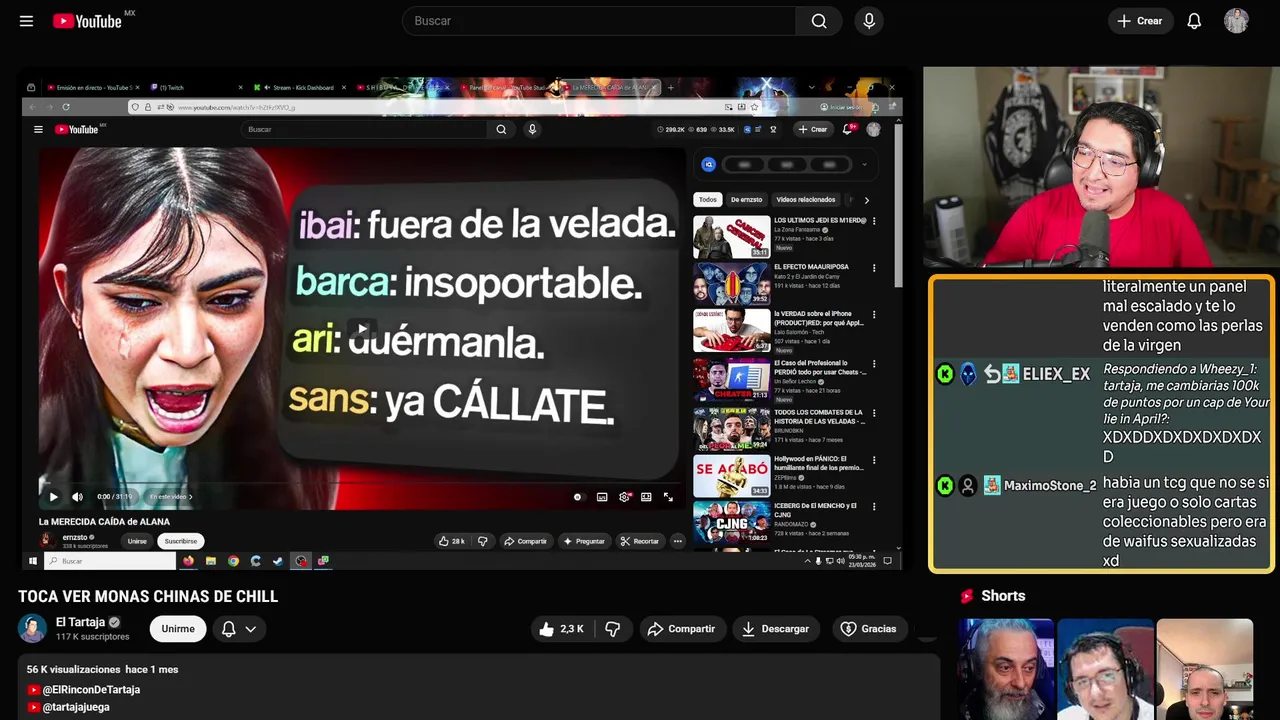The width and height of the screenshot is (1280, 720).
Task: Click the Gracias super thanks button
Action: [x=869, y=629]
